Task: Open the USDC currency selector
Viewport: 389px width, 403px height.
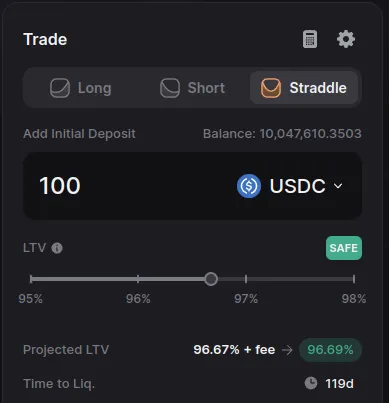Action: coord(290,186)
